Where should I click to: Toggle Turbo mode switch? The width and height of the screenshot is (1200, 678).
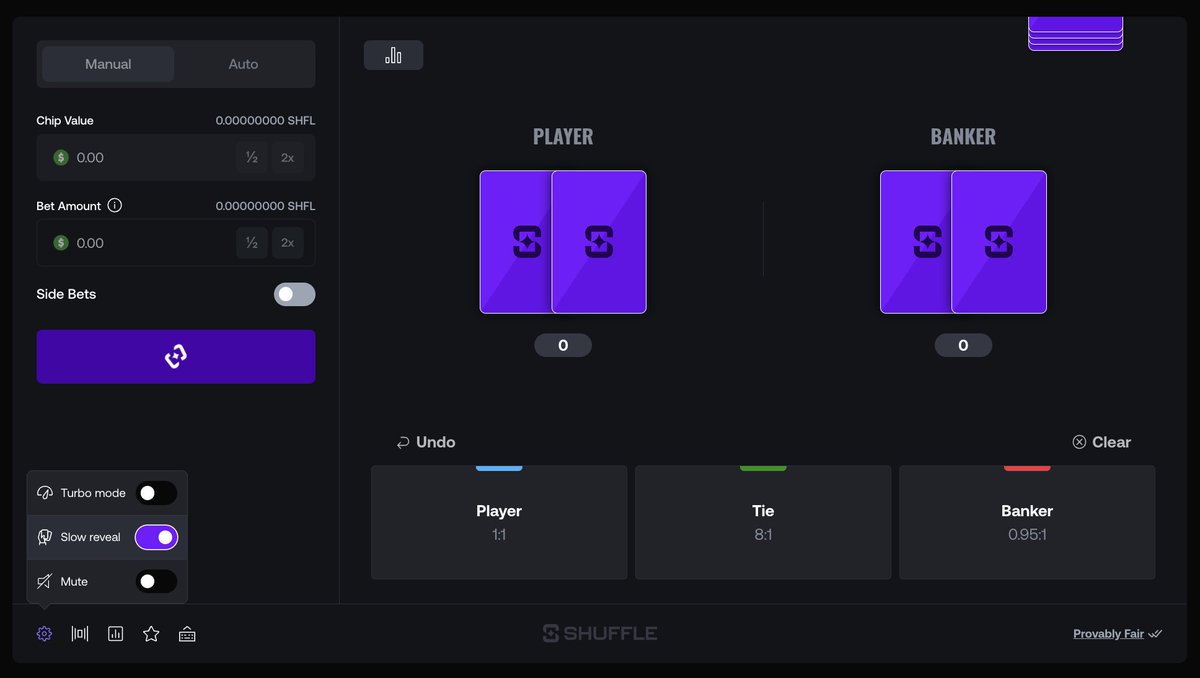tap(156, 493)
